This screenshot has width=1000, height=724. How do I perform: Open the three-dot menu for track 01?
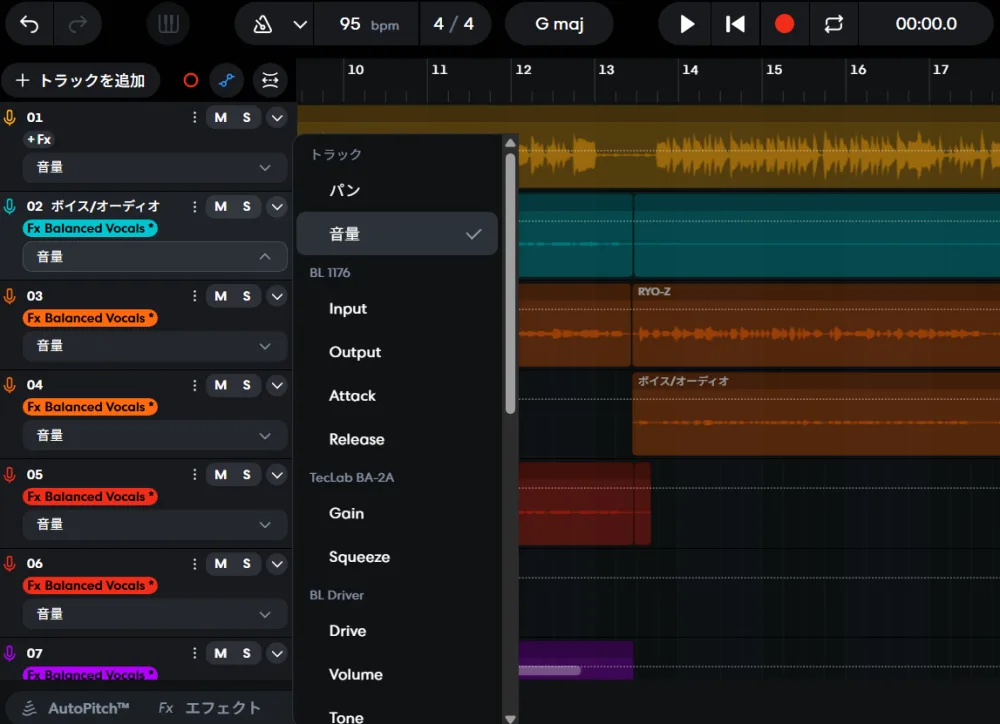pyautogui.click(x=195, y=118)
